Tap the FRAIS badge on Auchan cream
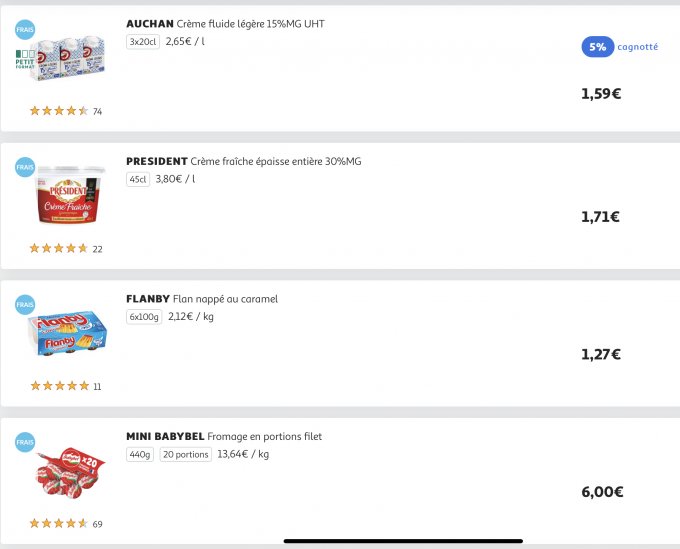Viewport: 680px width, 549px height. pos(25,29)
